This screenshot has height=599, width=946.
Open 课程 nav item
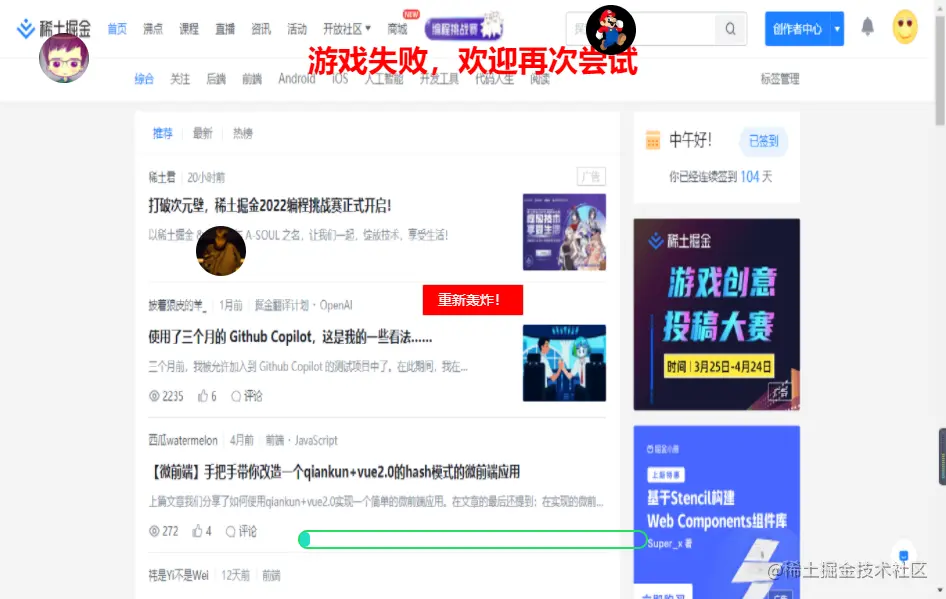point(189,29)
